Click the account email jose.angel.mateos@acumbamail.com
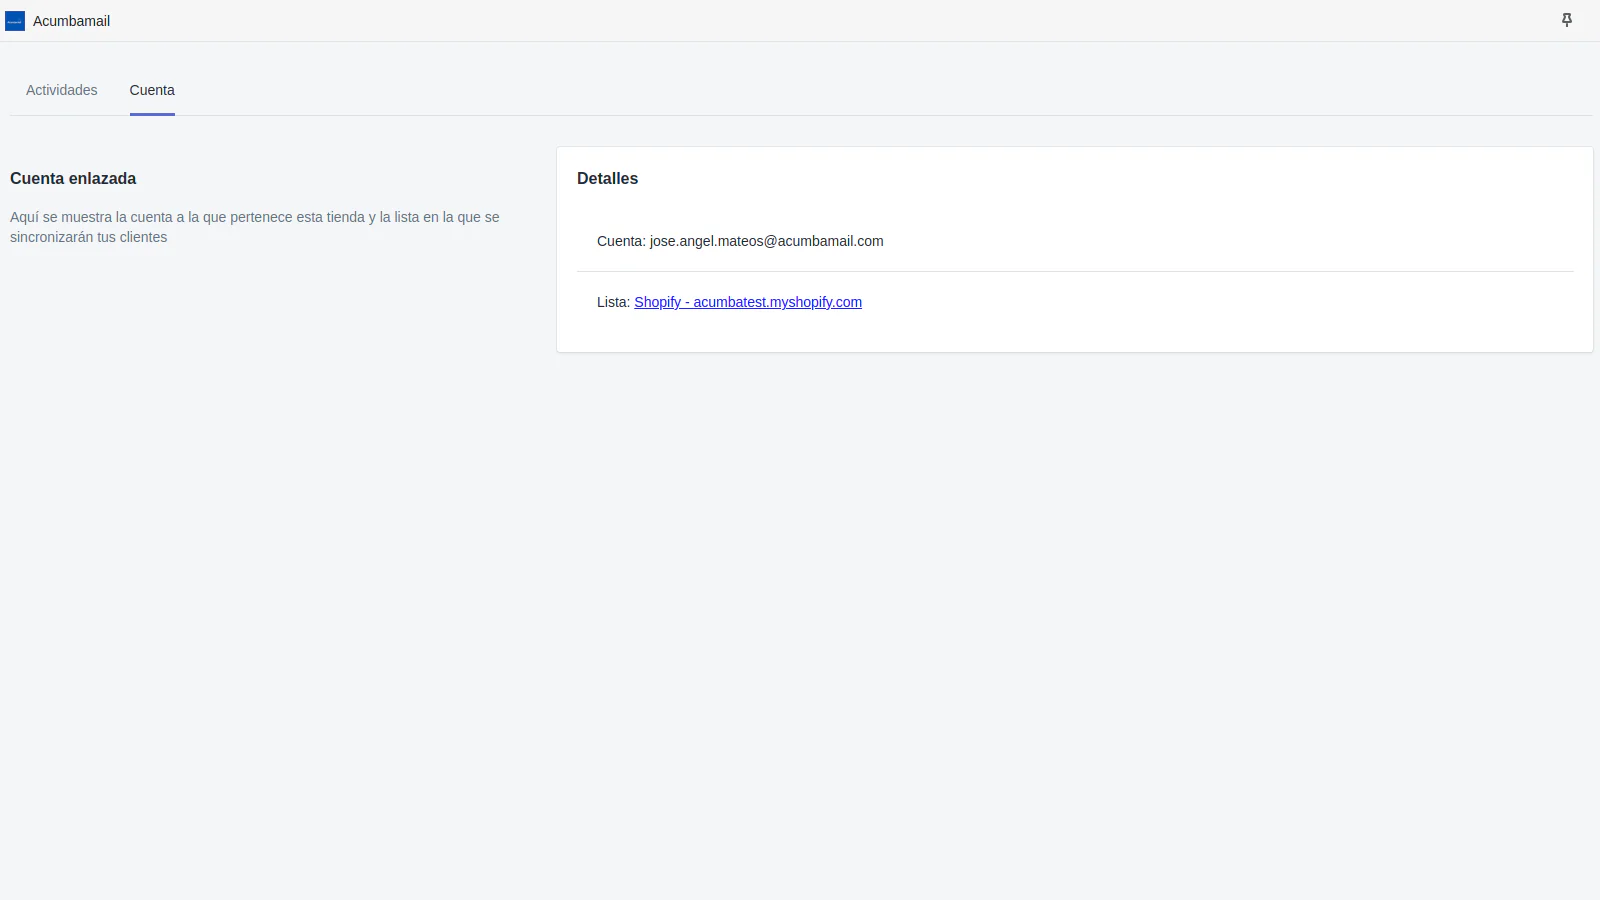The width and height of the screenshot is (1600, 900). pos(767,241)
